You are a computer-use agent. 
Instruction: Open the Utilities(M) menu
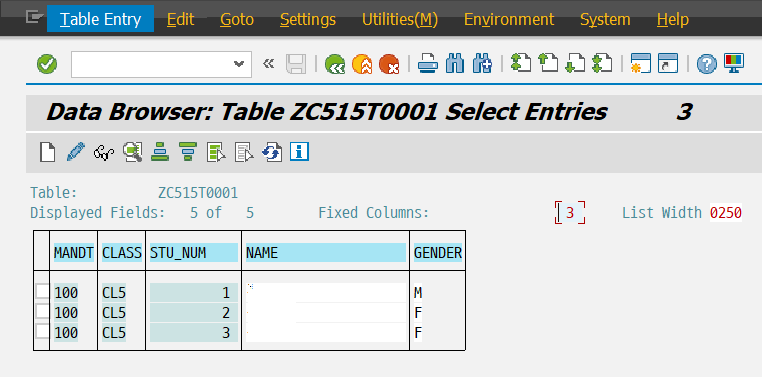click(x=400, y=19)
